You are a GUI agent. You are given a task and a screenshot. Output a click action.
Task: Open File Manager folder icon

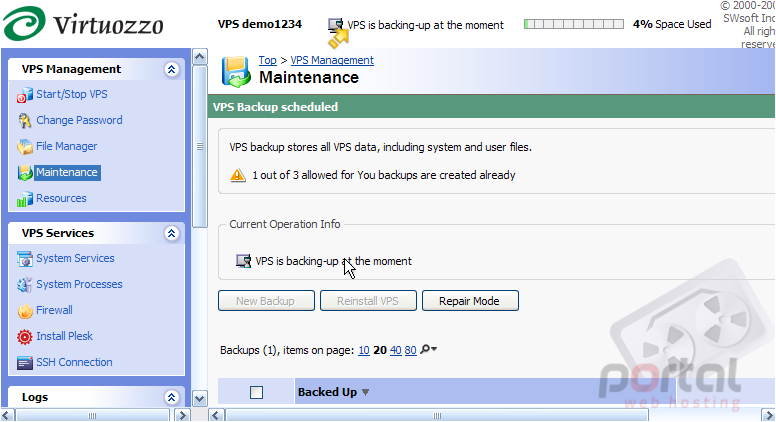(25, 146)
